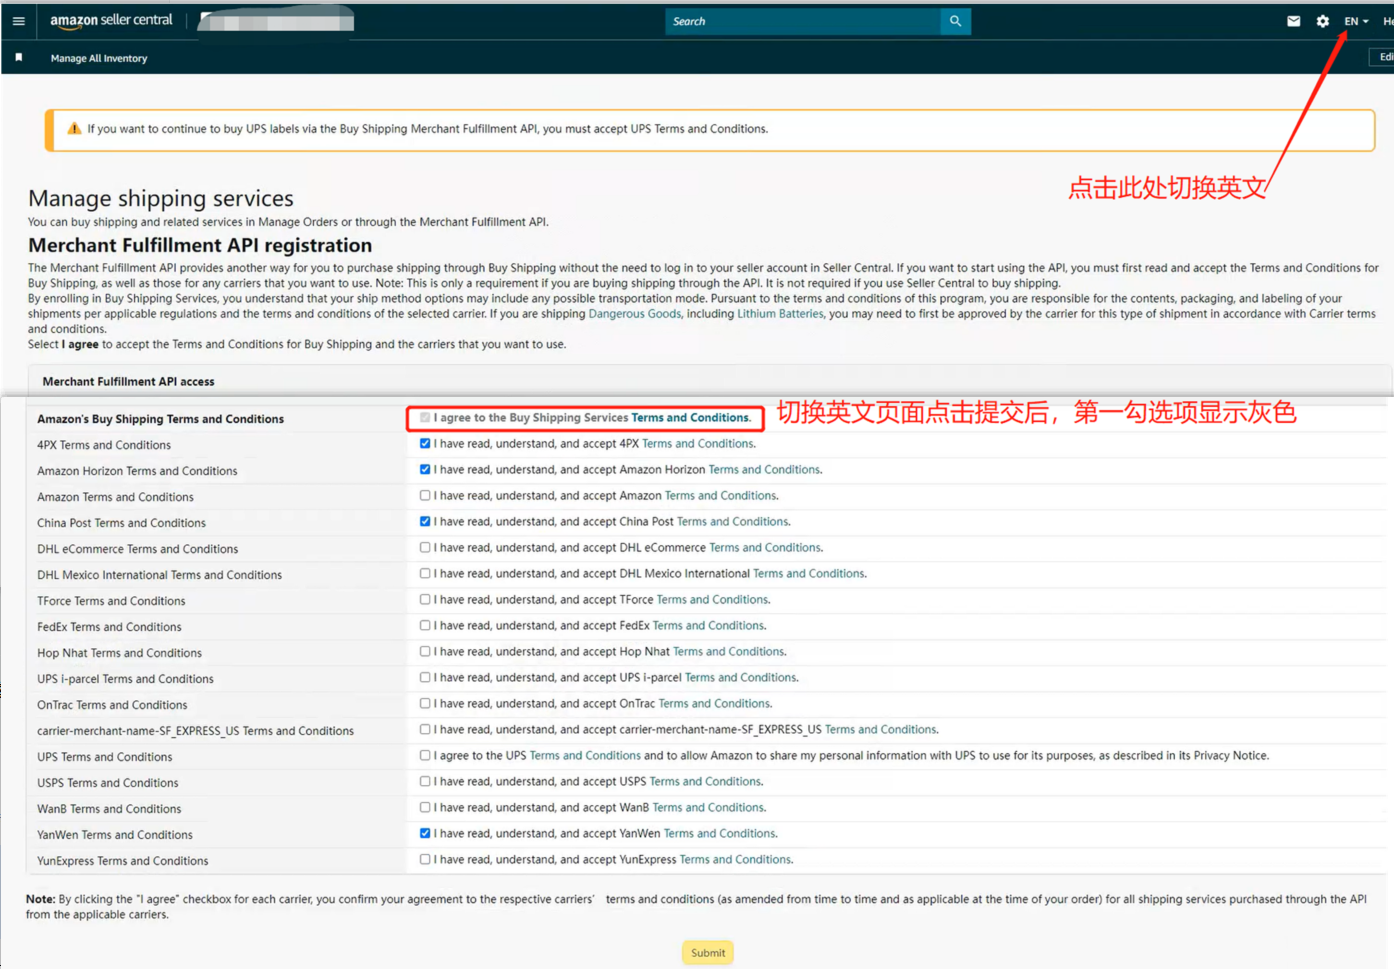Open the hamburger navigation menu
Image resolution: width=1394 pixels, height=969 pixels.
(x=18, y=21)
